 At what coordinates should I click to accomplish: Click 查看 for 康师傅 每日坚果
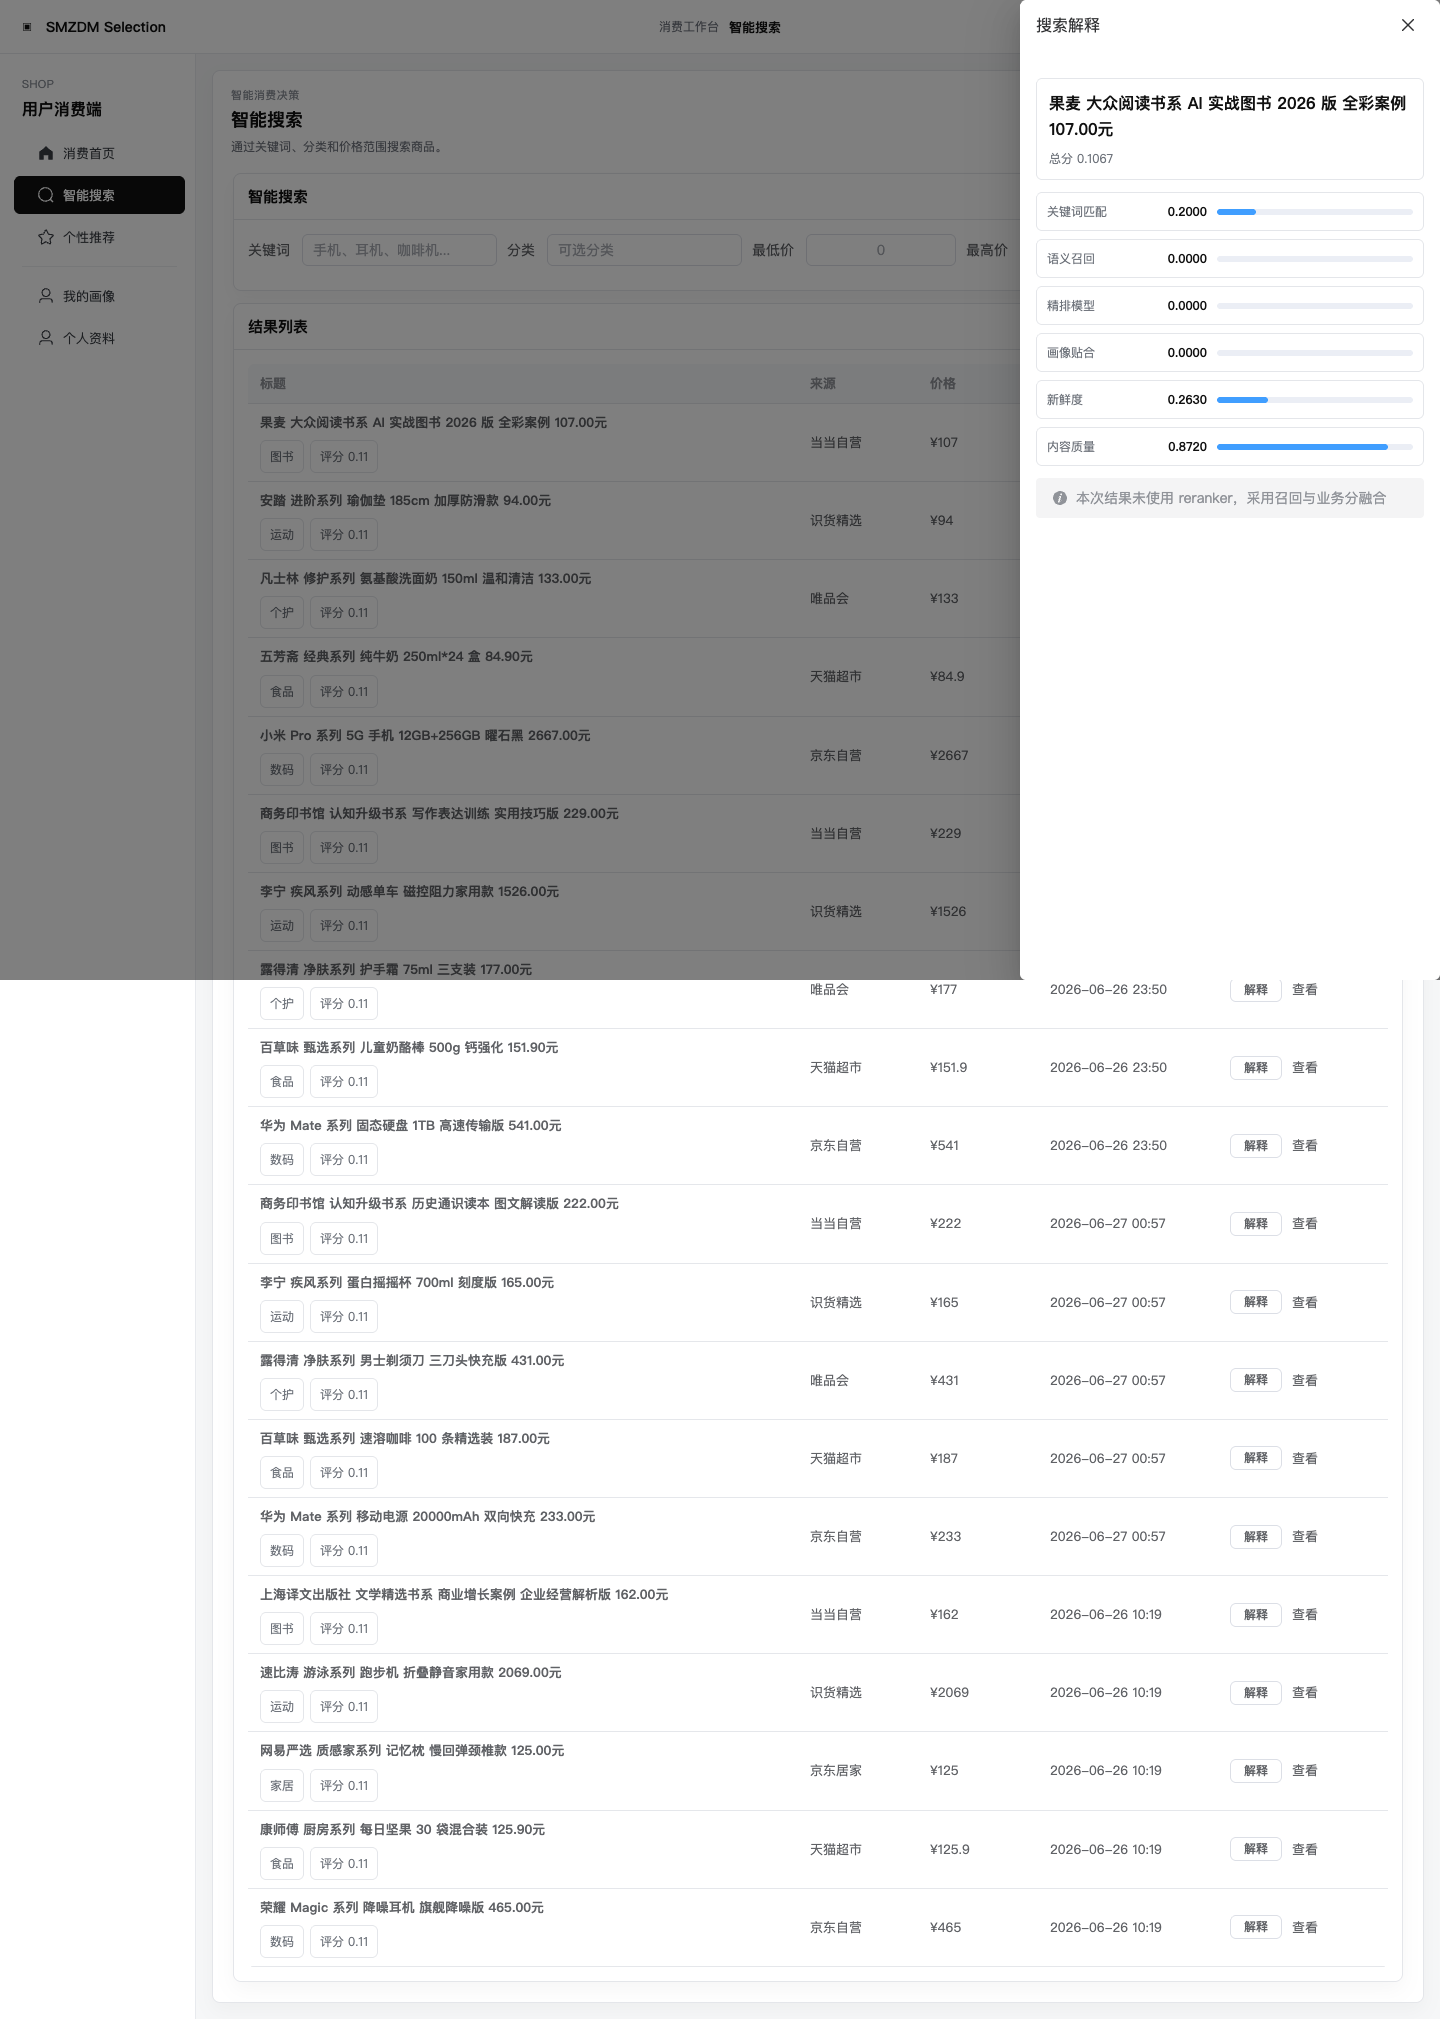[x=1305, y=1849]
